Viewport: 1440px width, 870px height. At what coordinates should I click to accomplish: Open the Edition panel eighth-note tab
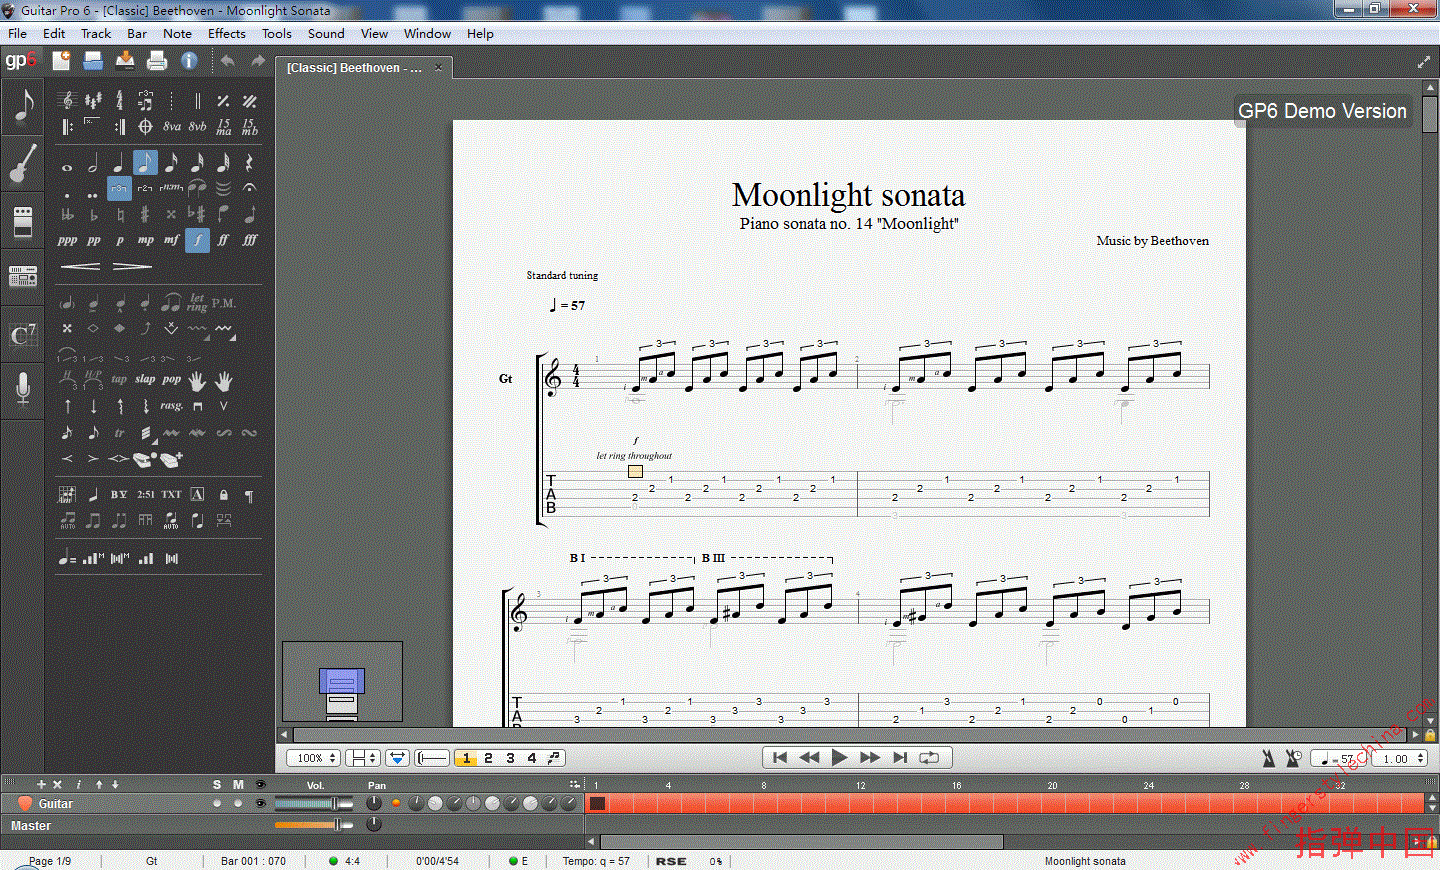point(23,106)
